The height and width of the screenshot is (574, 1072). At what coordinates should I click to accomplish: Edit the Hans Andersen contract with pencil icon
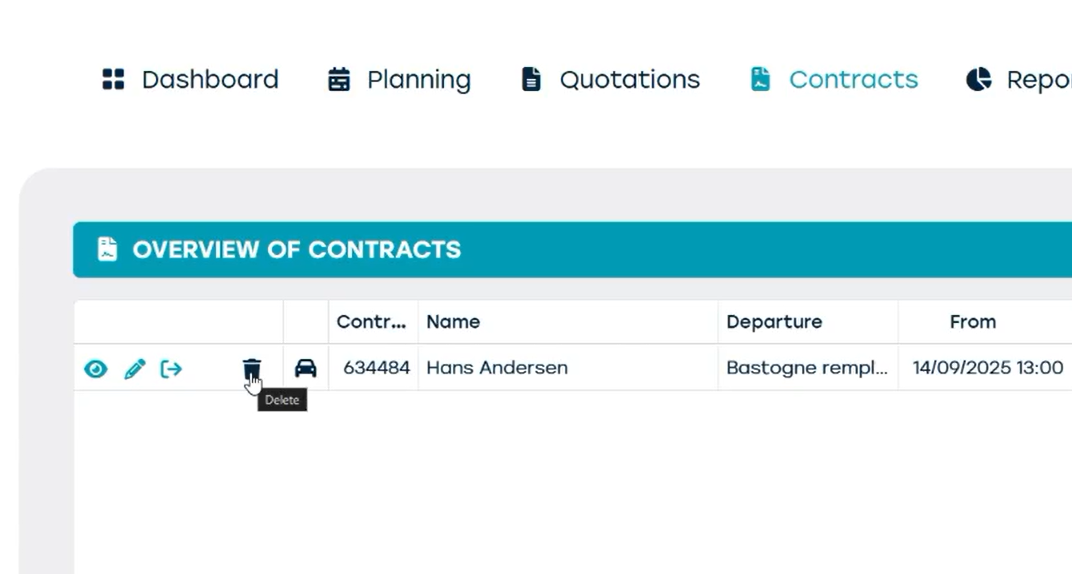[x=135, y=369]
